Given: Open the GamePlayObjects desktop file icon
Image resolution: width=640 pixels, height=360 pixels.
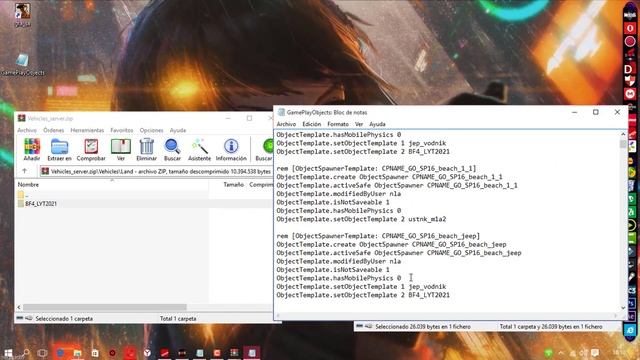Looking at the screenshot, I should 22,60.
